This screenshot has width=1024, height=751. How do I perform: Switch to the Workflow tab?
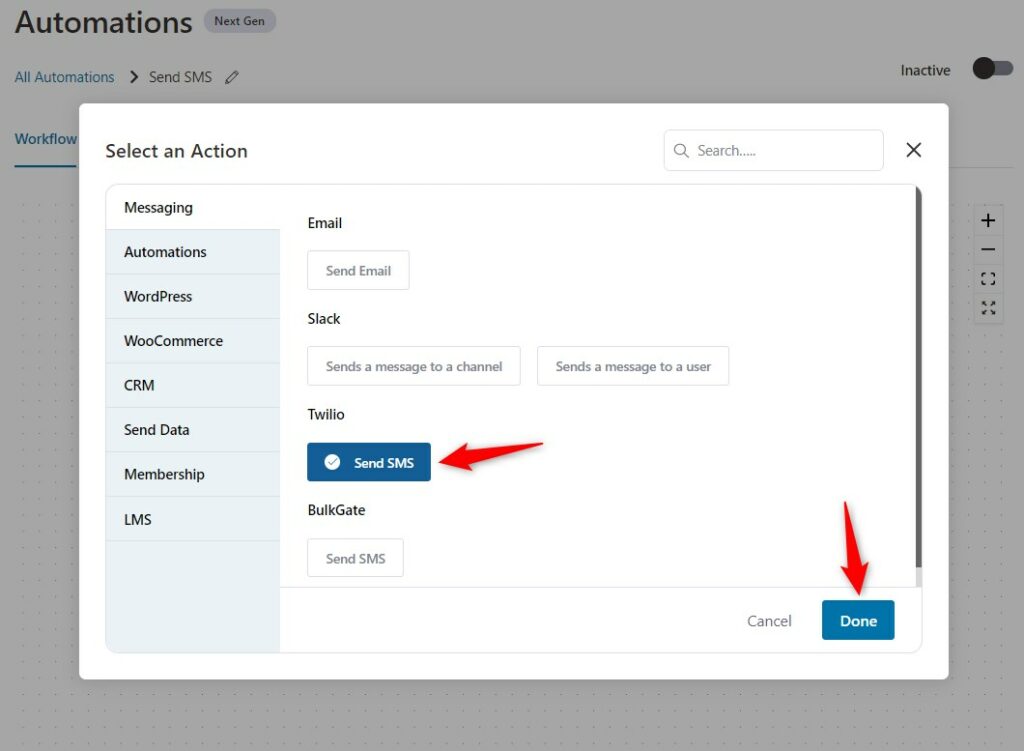[x=46, y=139]
